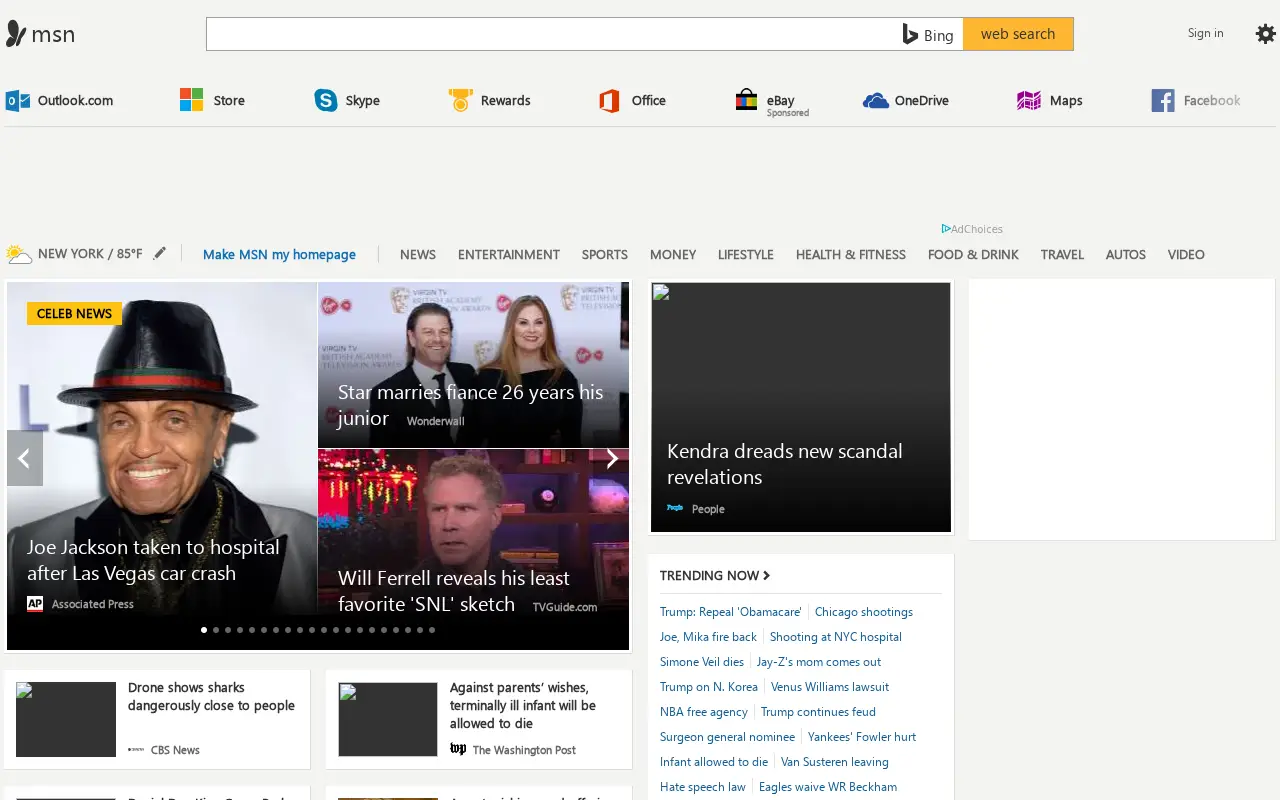This screenshot has width=1280, height=800.
Task: Open the Microsoft Store icon
Action: (191, 100)
